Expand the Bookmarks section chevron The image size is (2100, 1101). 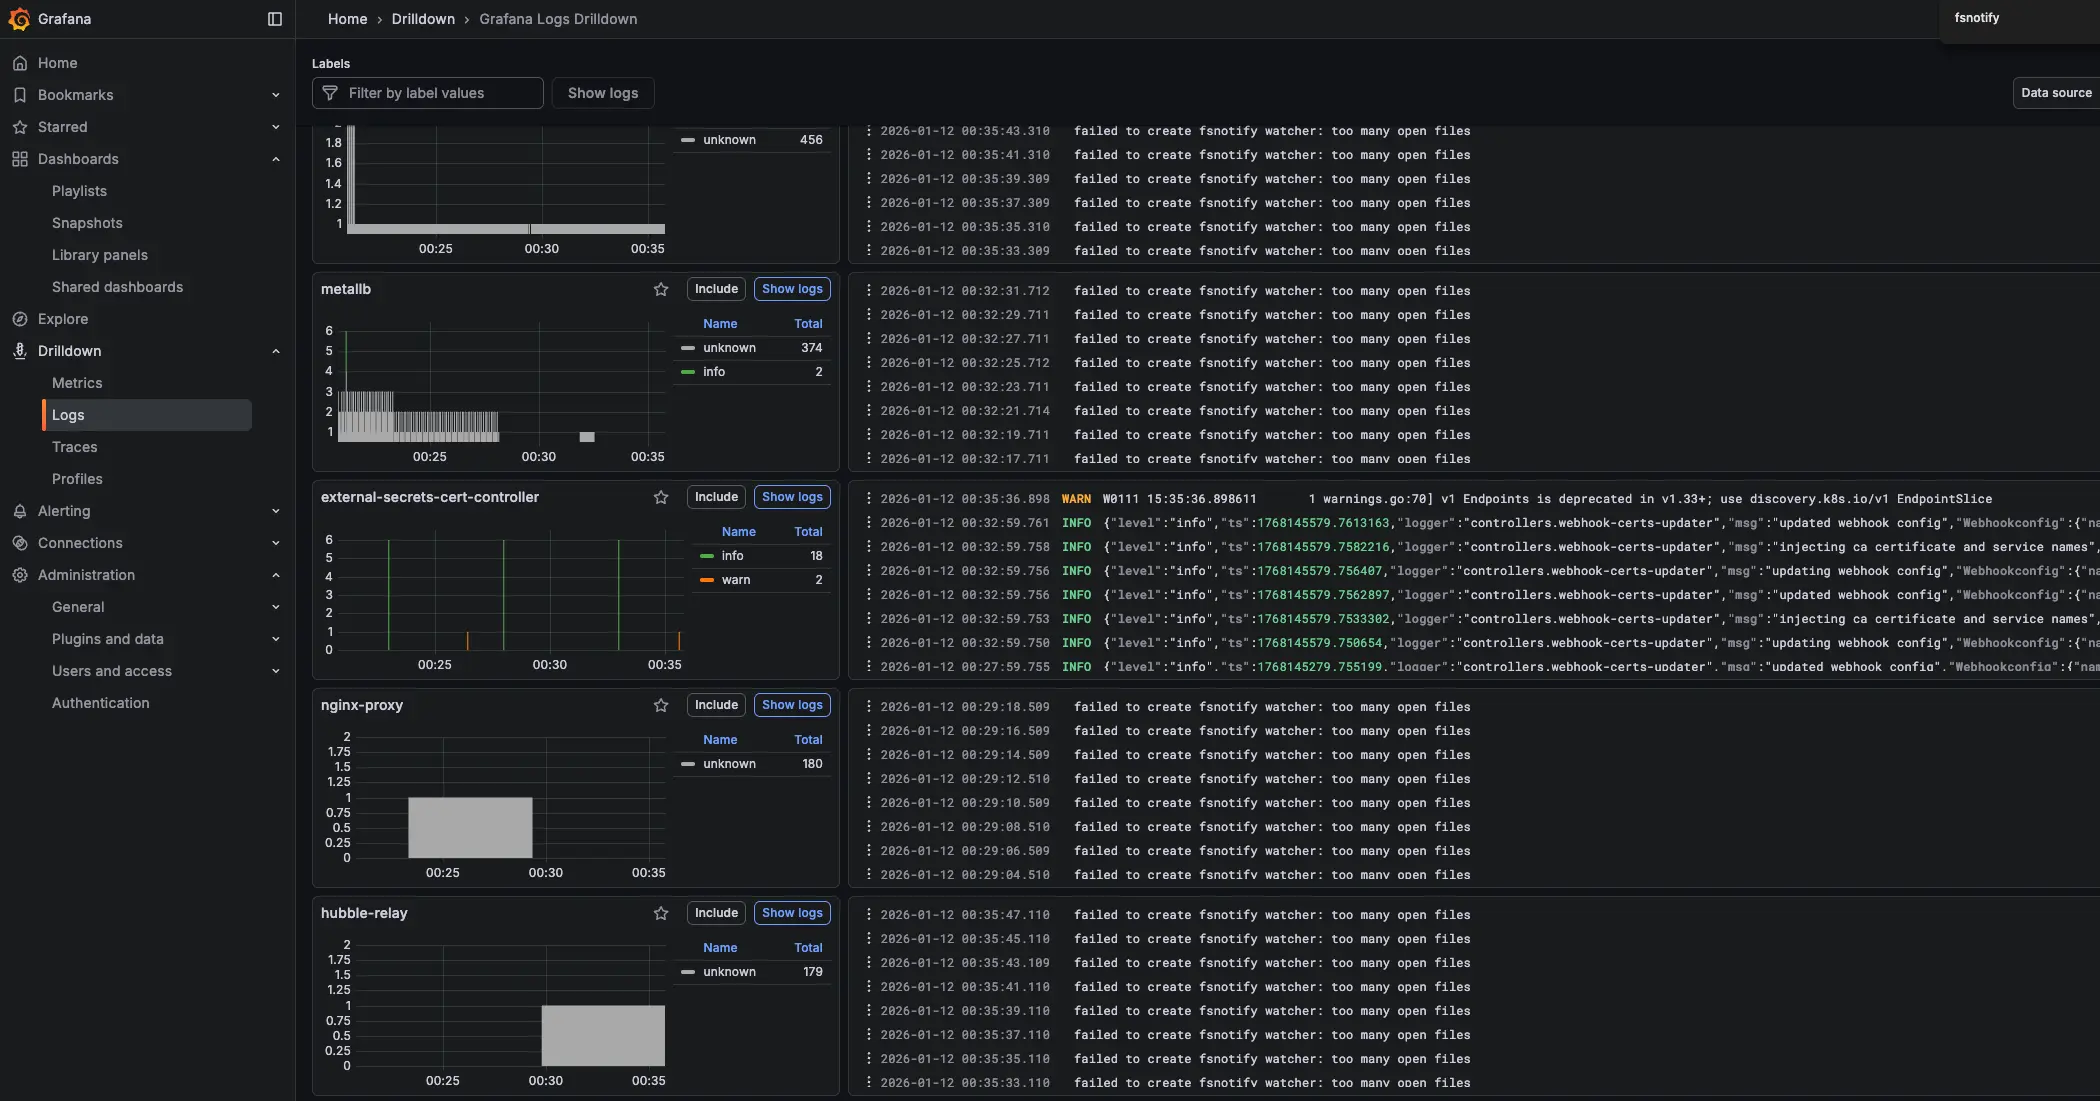click(x=276, y=95)
